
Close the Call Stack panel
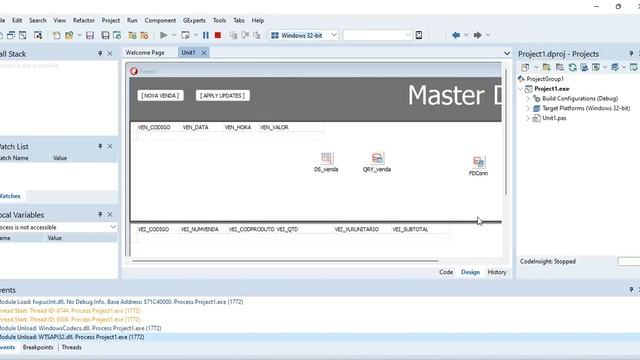110,53
